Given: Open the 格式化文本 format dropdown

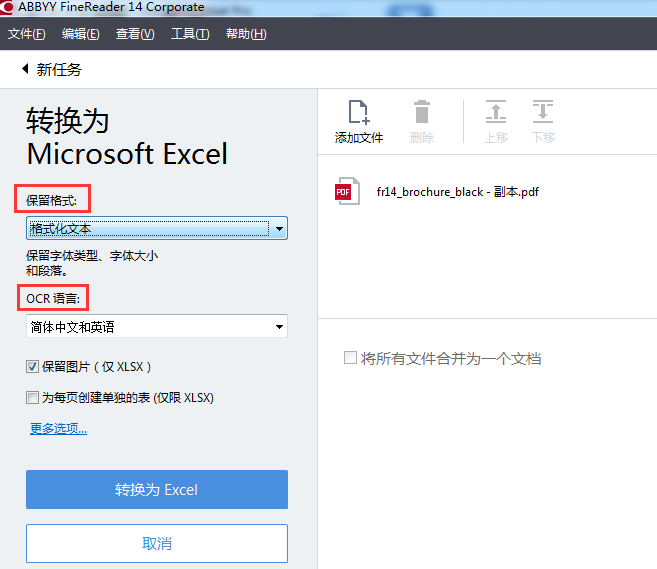Looking at the screenshot, I should tap(157, 228).
